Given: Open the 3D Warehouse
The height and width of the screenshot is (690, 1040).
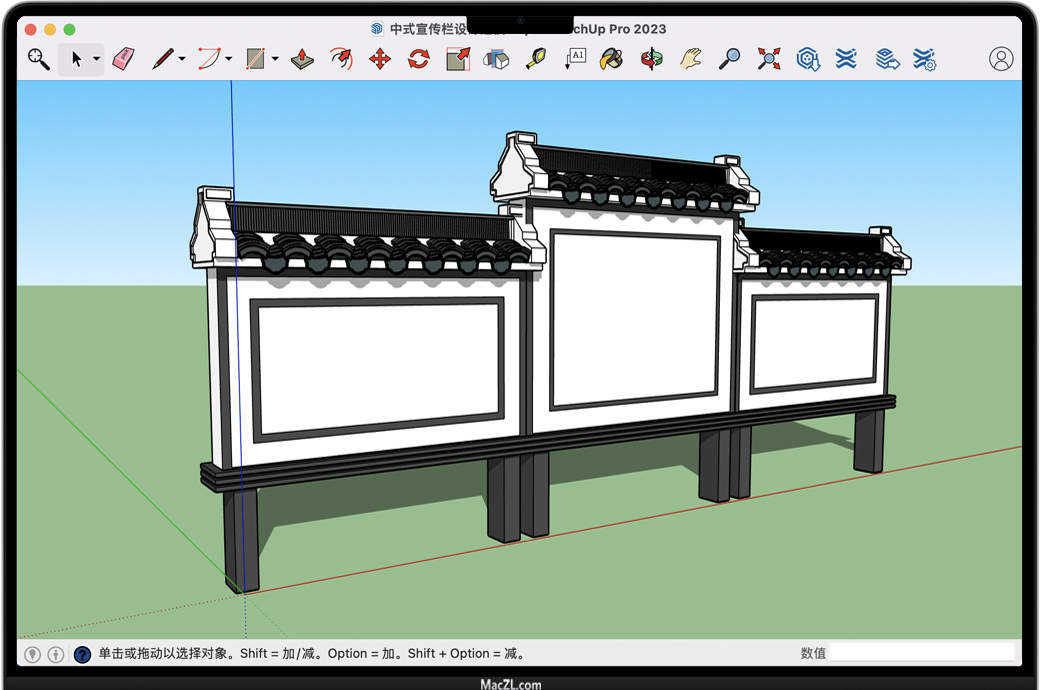Looking at the screenshot, I should 807,59.
